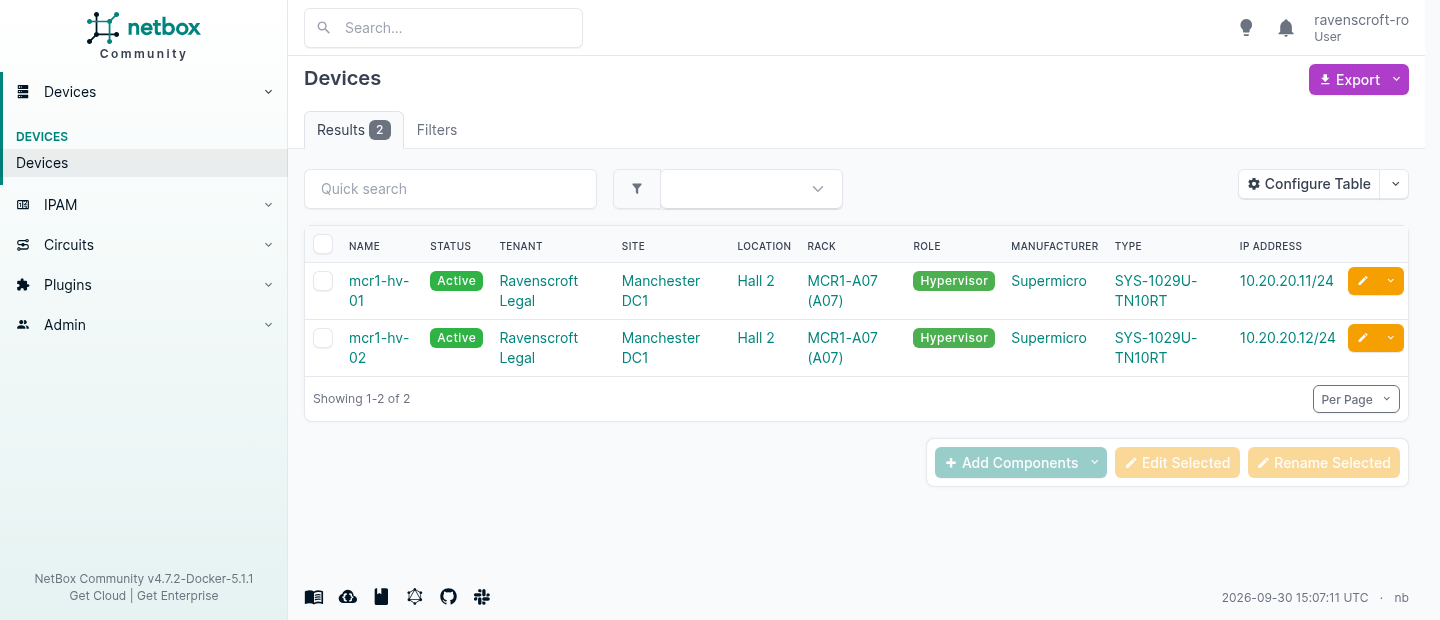Select the Results tab
This screenshot has width=1440, height=620.
tap(354, 130)
